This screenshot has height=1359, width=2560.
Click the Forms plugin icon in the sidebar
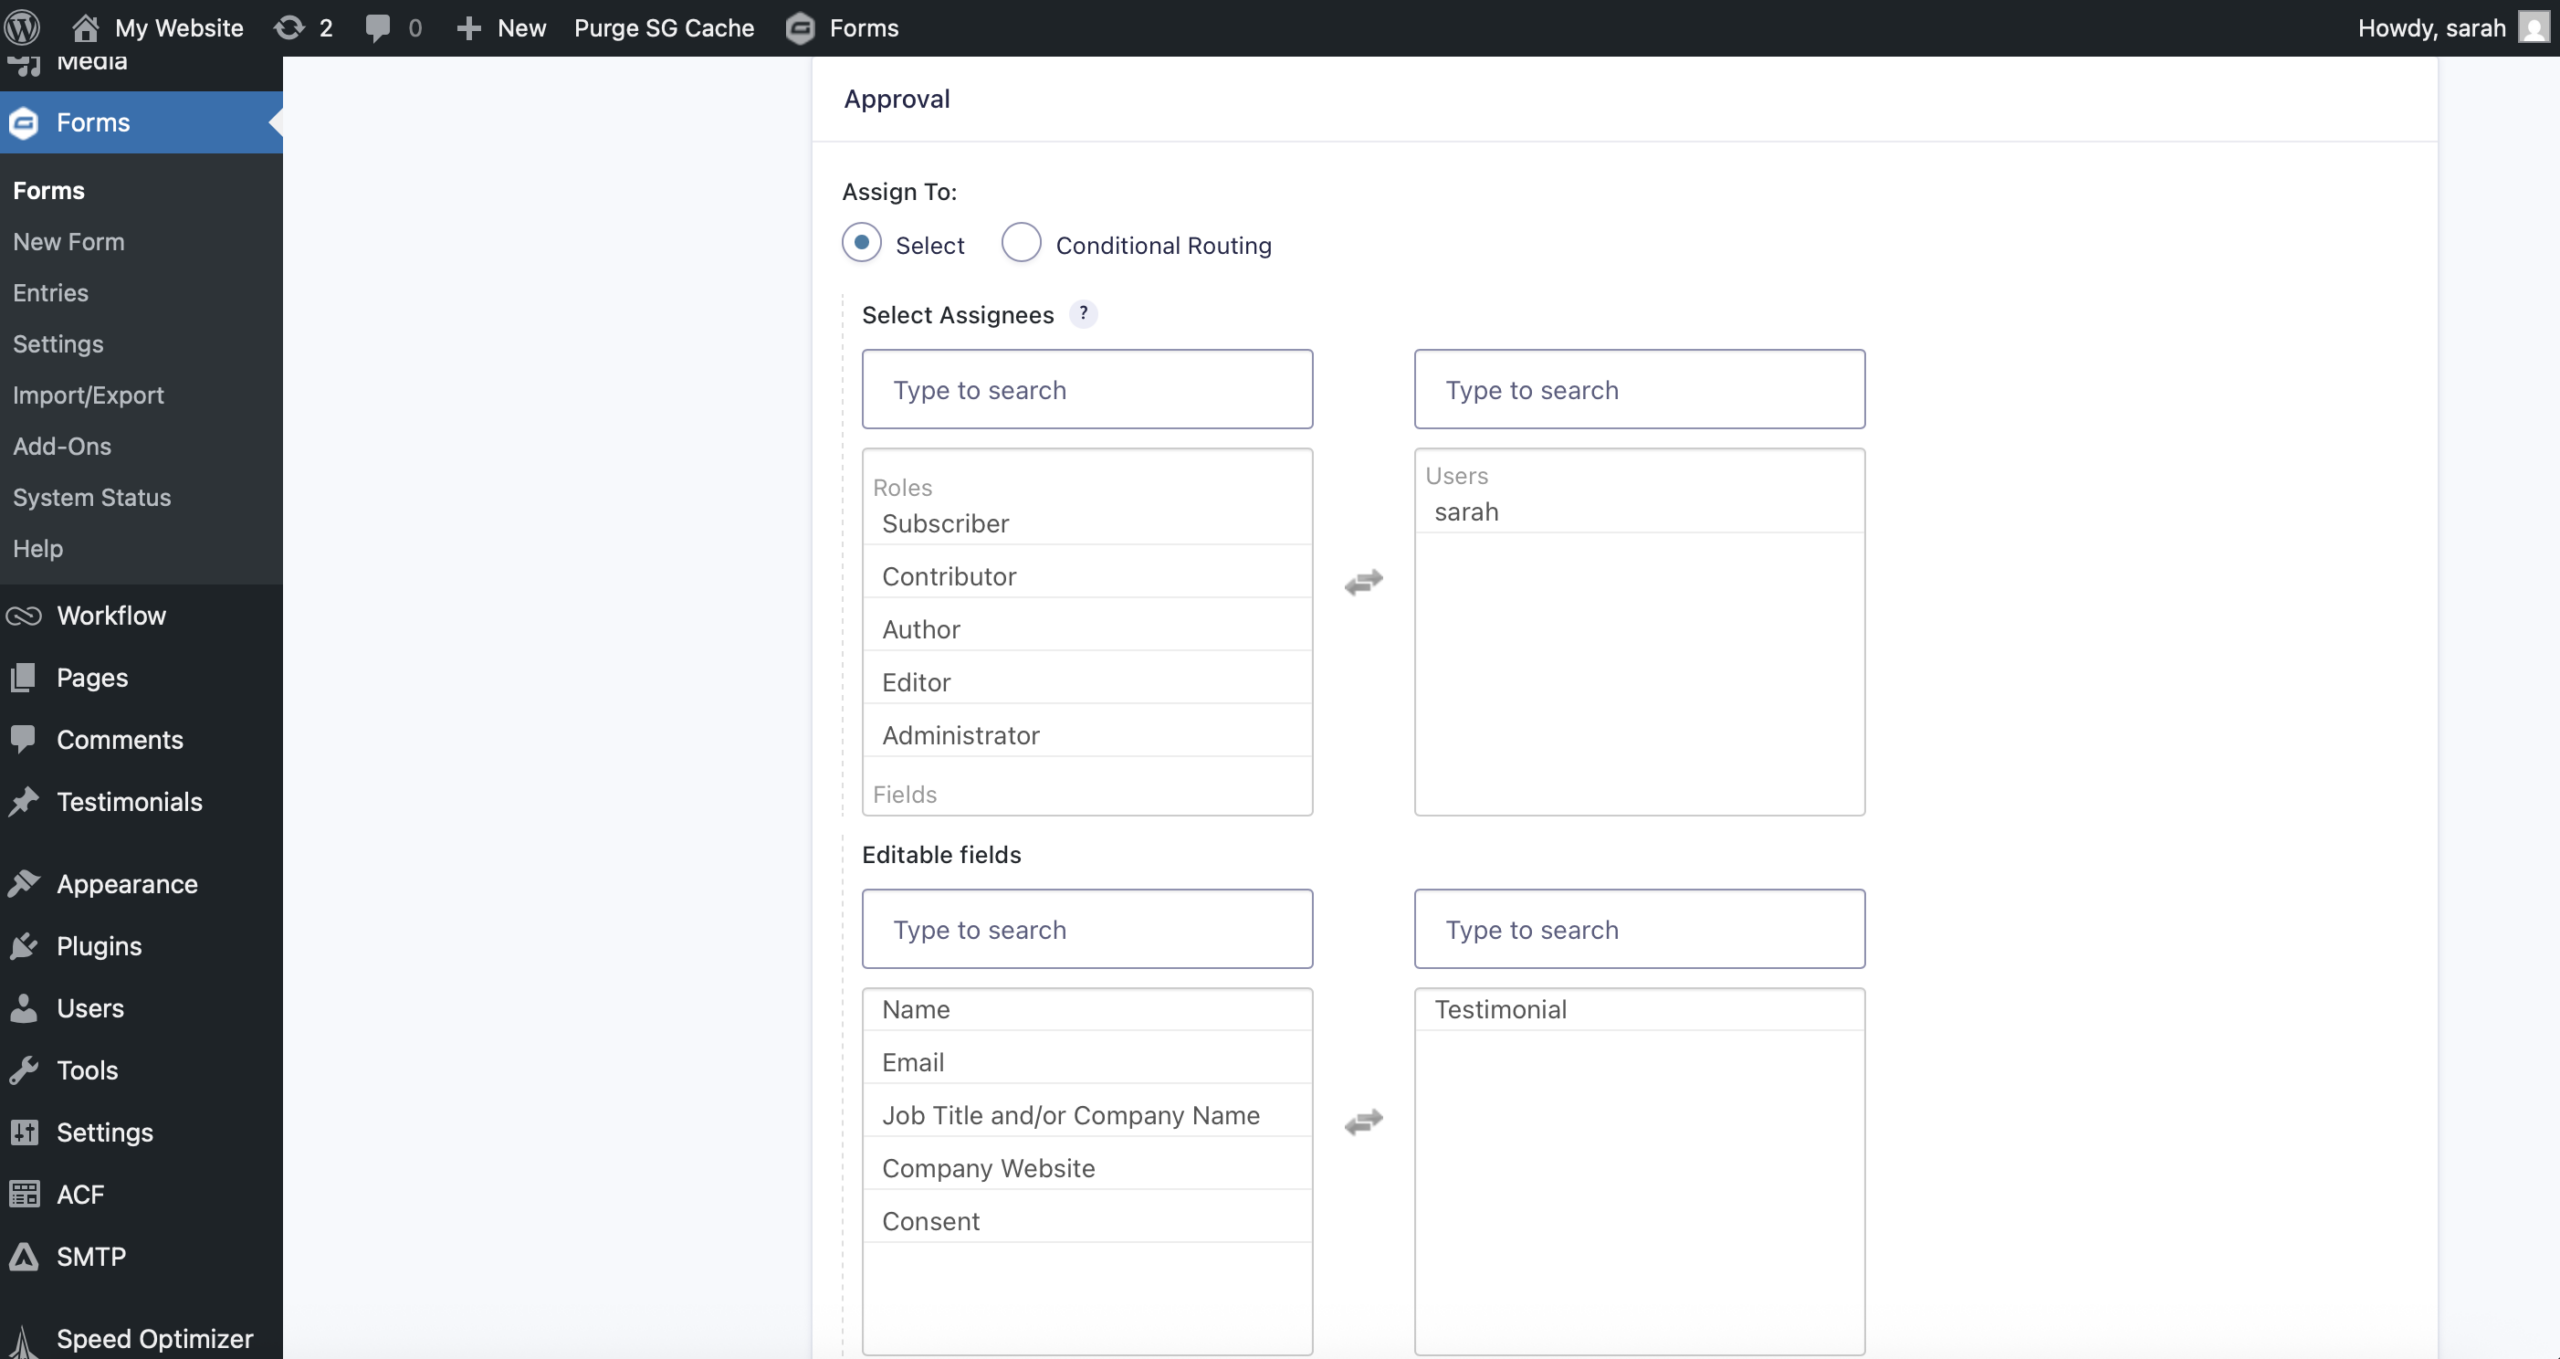23,122
